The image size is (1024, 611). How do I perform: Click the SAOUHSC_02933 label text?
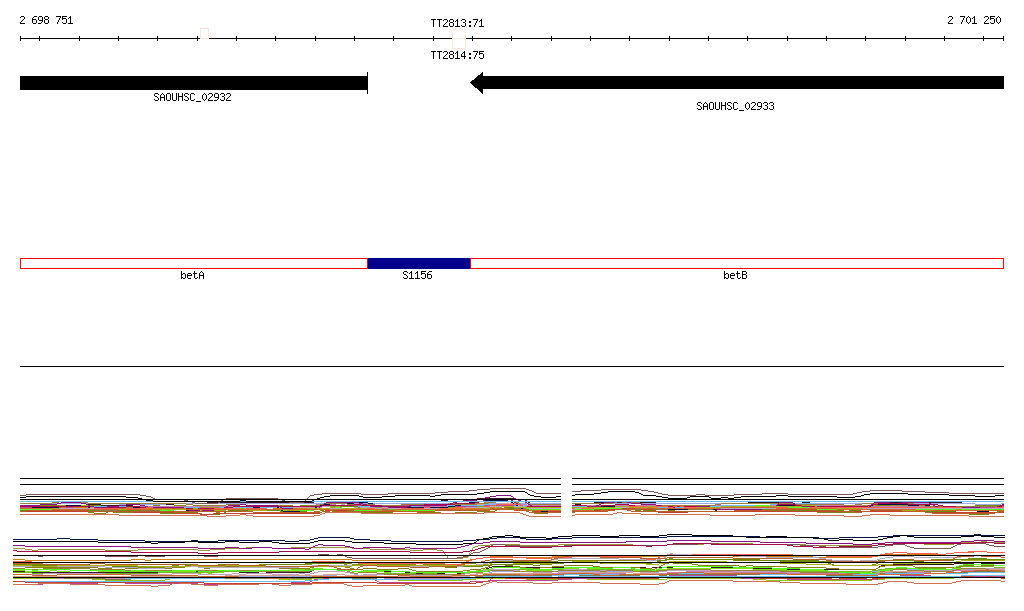(735, 106)
